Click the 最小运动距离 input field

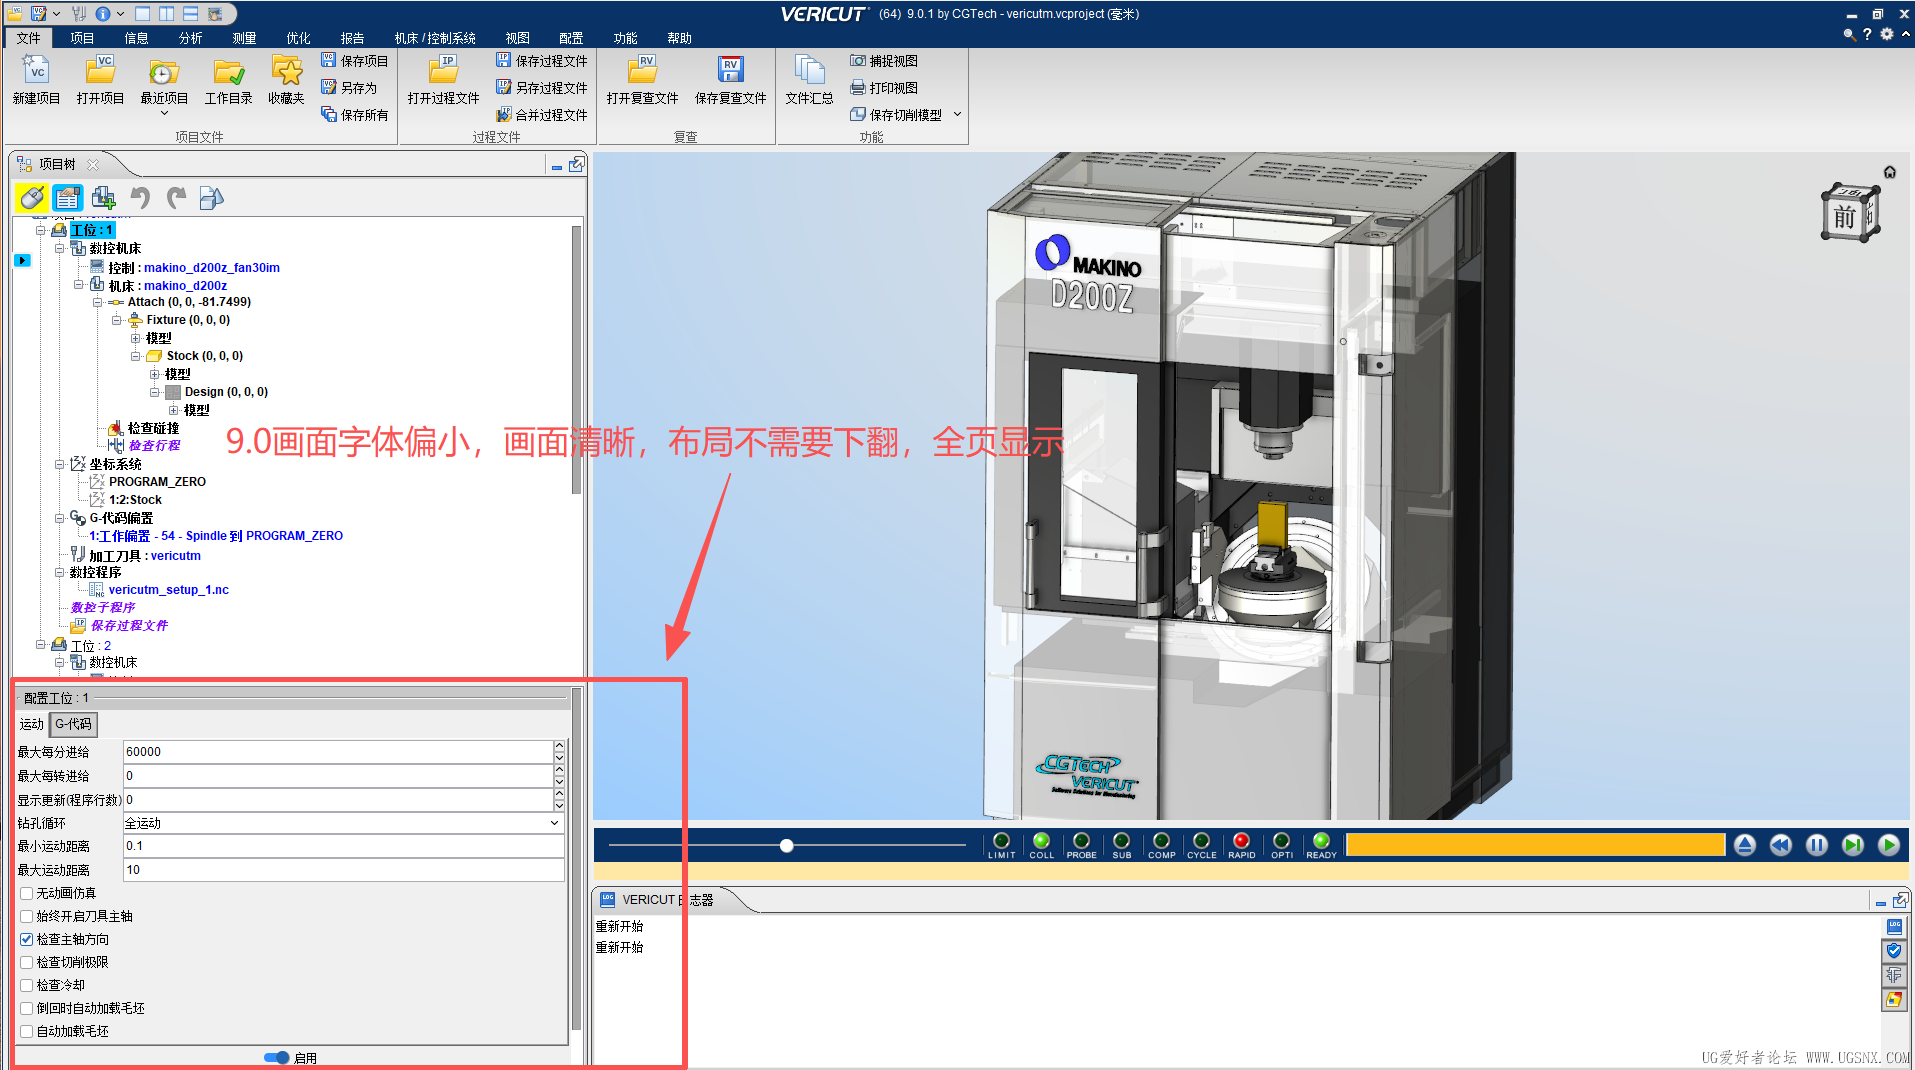pos(344,846)
